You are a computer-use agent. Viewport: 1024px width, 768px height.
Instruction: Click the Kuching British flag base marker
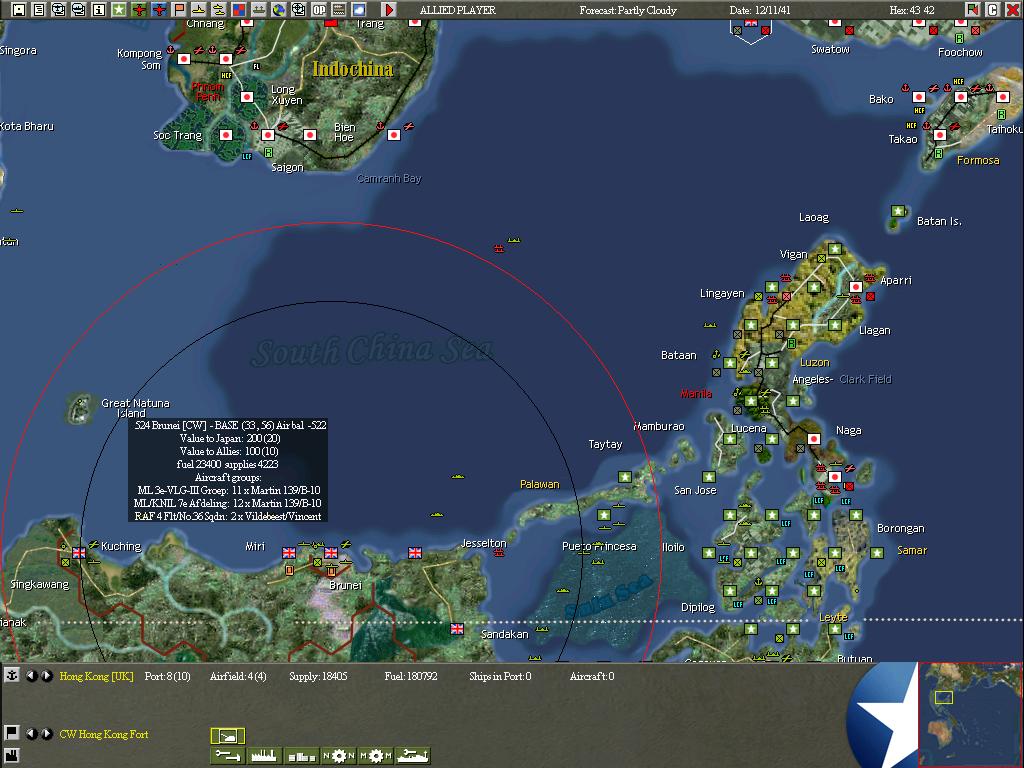[79, 553]
